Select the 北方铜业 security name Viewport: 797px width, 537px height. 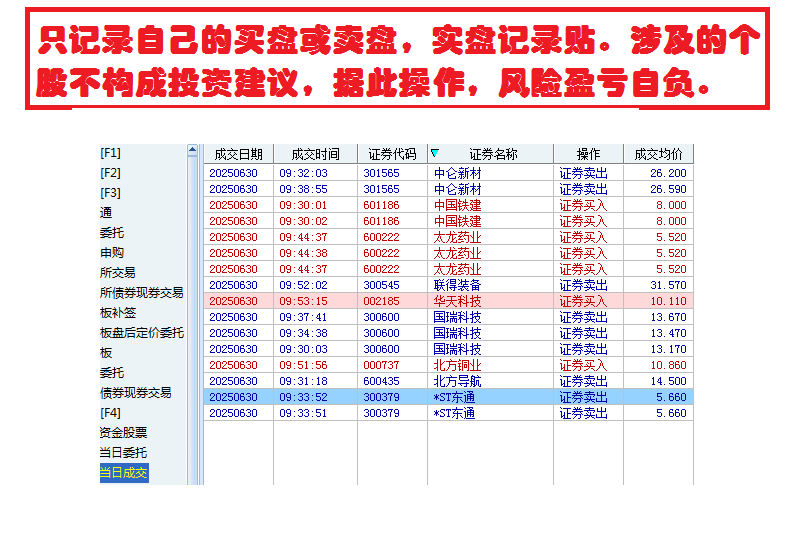tap(457, 365)
